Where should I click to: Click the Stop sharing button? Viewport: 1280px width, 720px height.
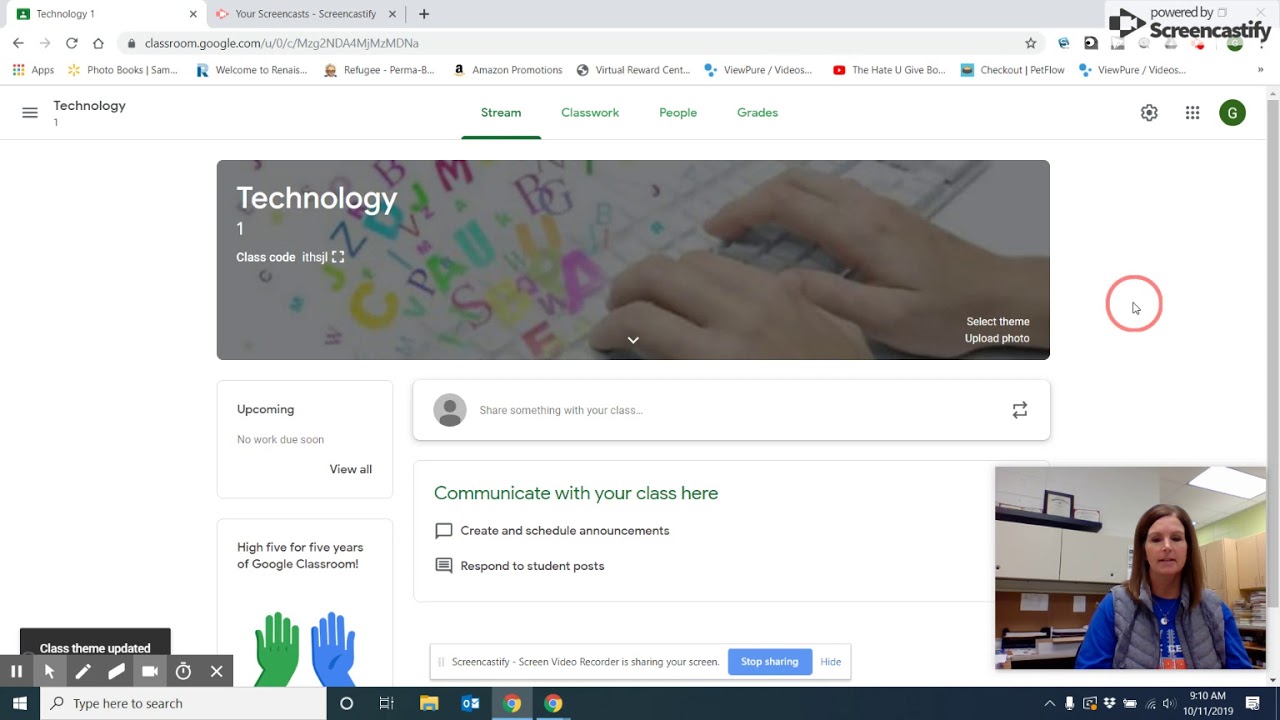click(769, 662)
